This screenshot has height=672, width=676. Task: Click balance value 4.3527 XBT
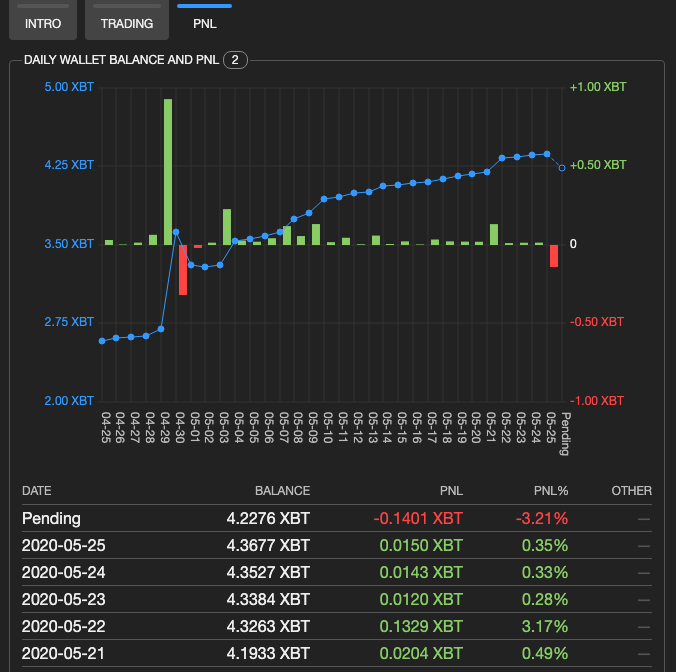(x=268, y=572)
